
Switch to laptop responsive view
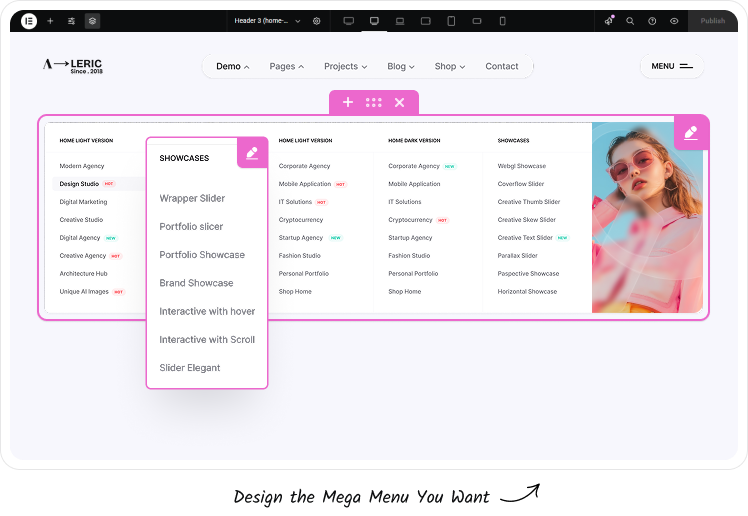(x=400, y=20)
